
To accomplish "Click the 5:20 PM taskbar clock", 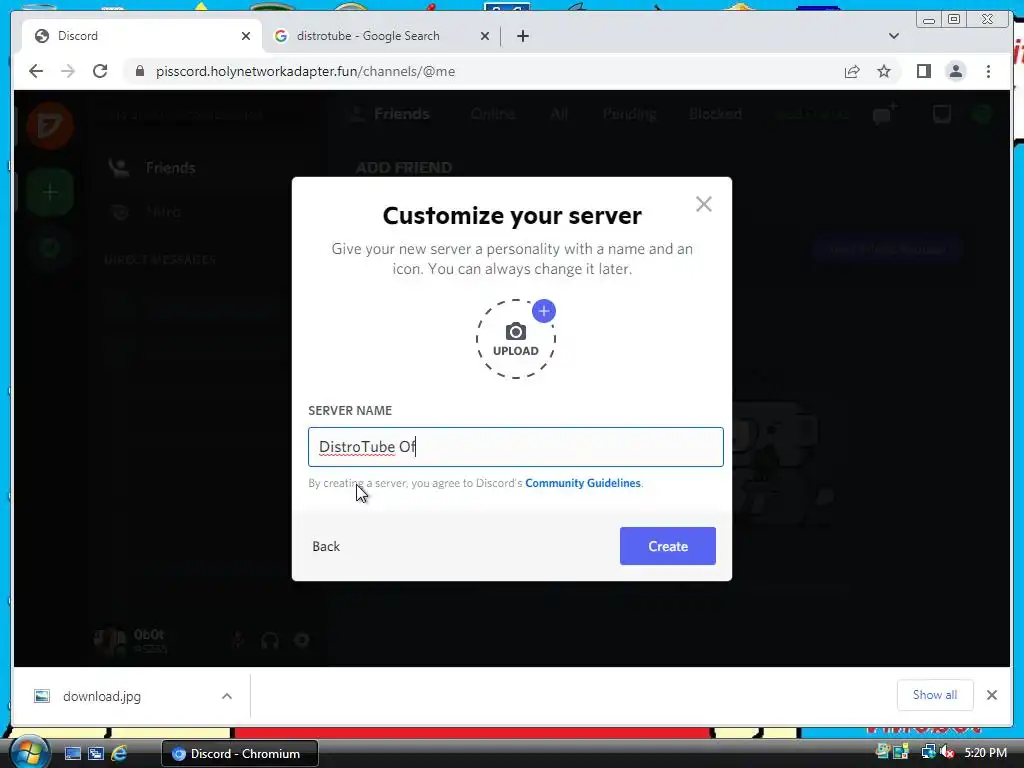I will pyautogui.click(x=985, y=753).
